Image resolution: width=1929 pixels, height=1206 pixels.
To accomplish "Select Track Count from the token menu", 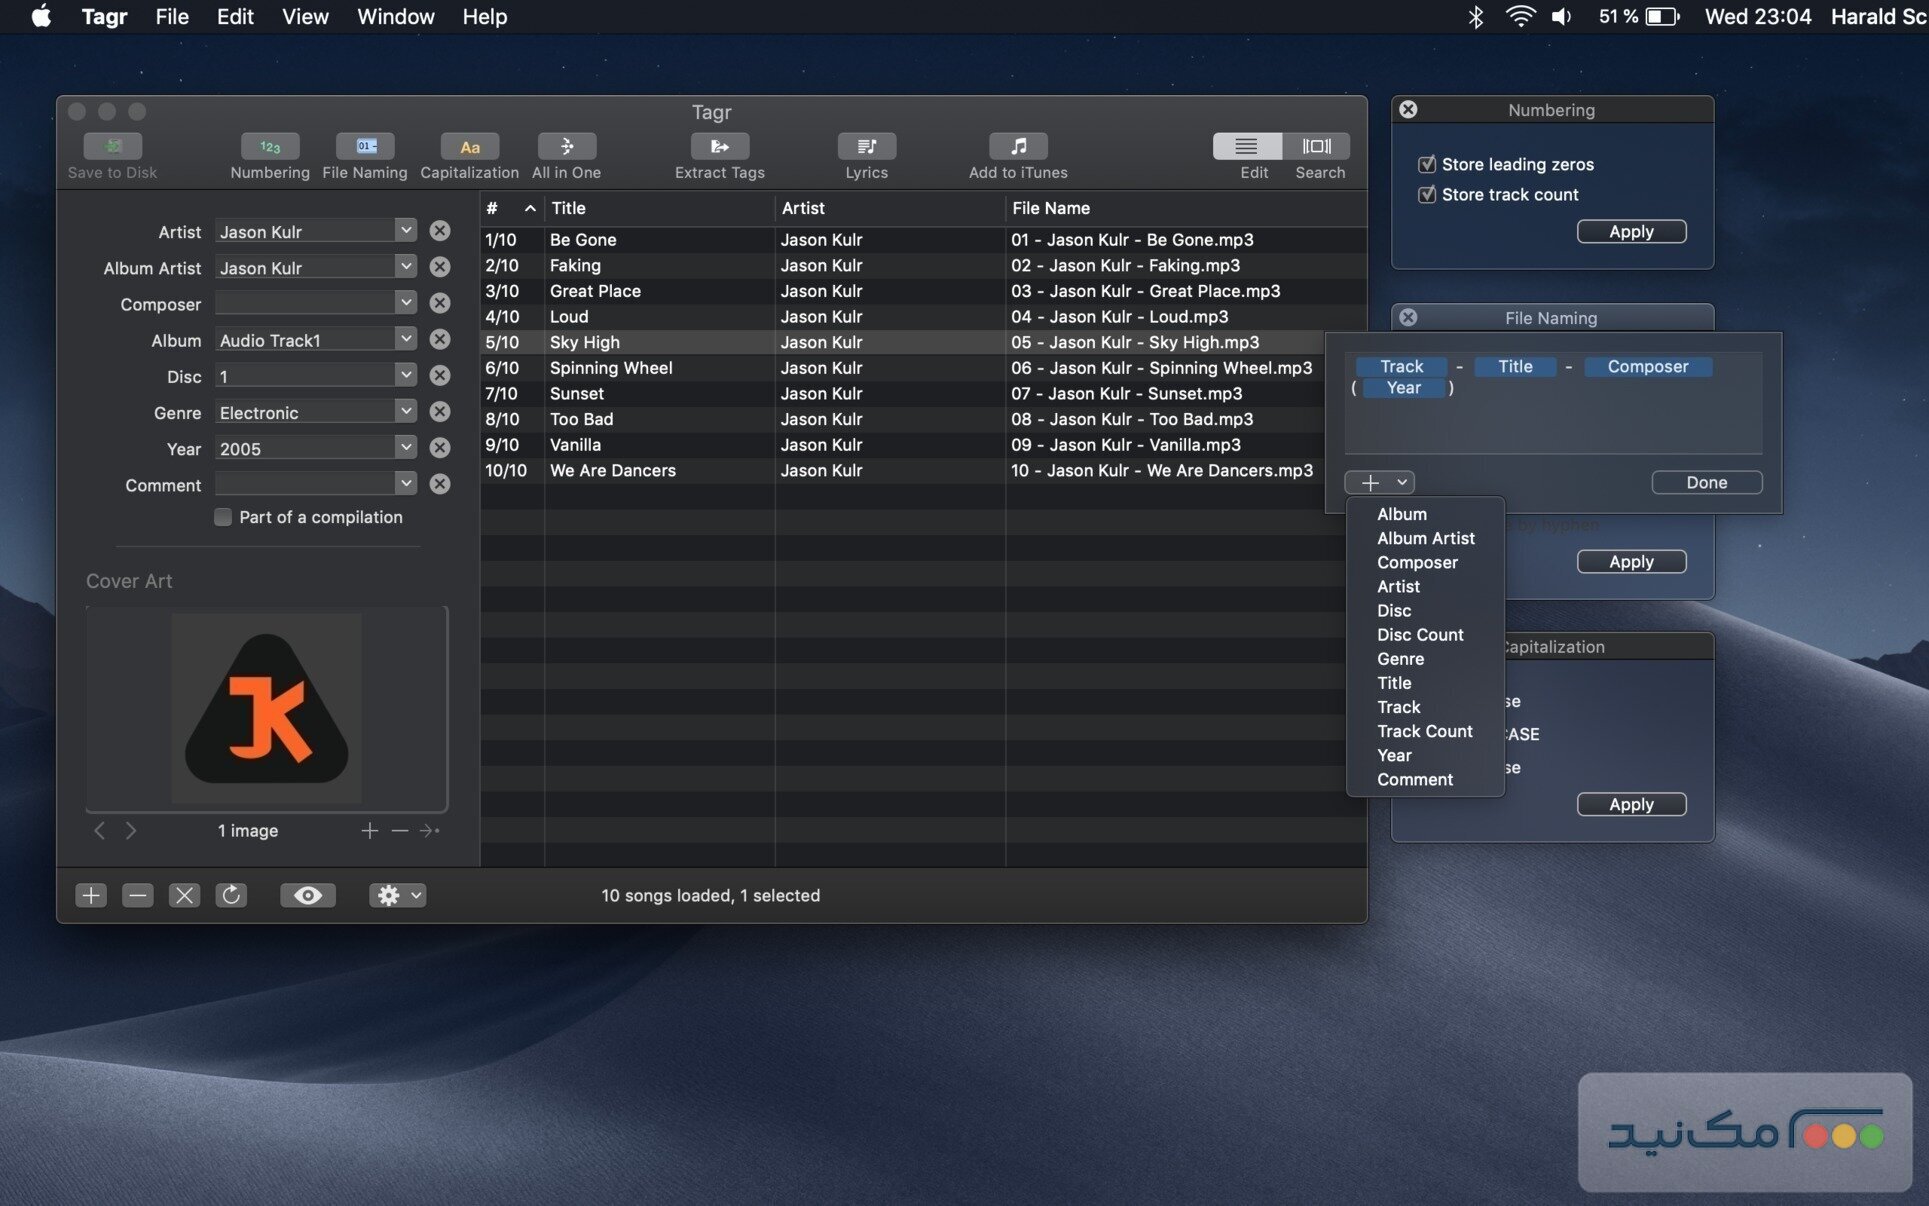I will tap(1424, 731).
